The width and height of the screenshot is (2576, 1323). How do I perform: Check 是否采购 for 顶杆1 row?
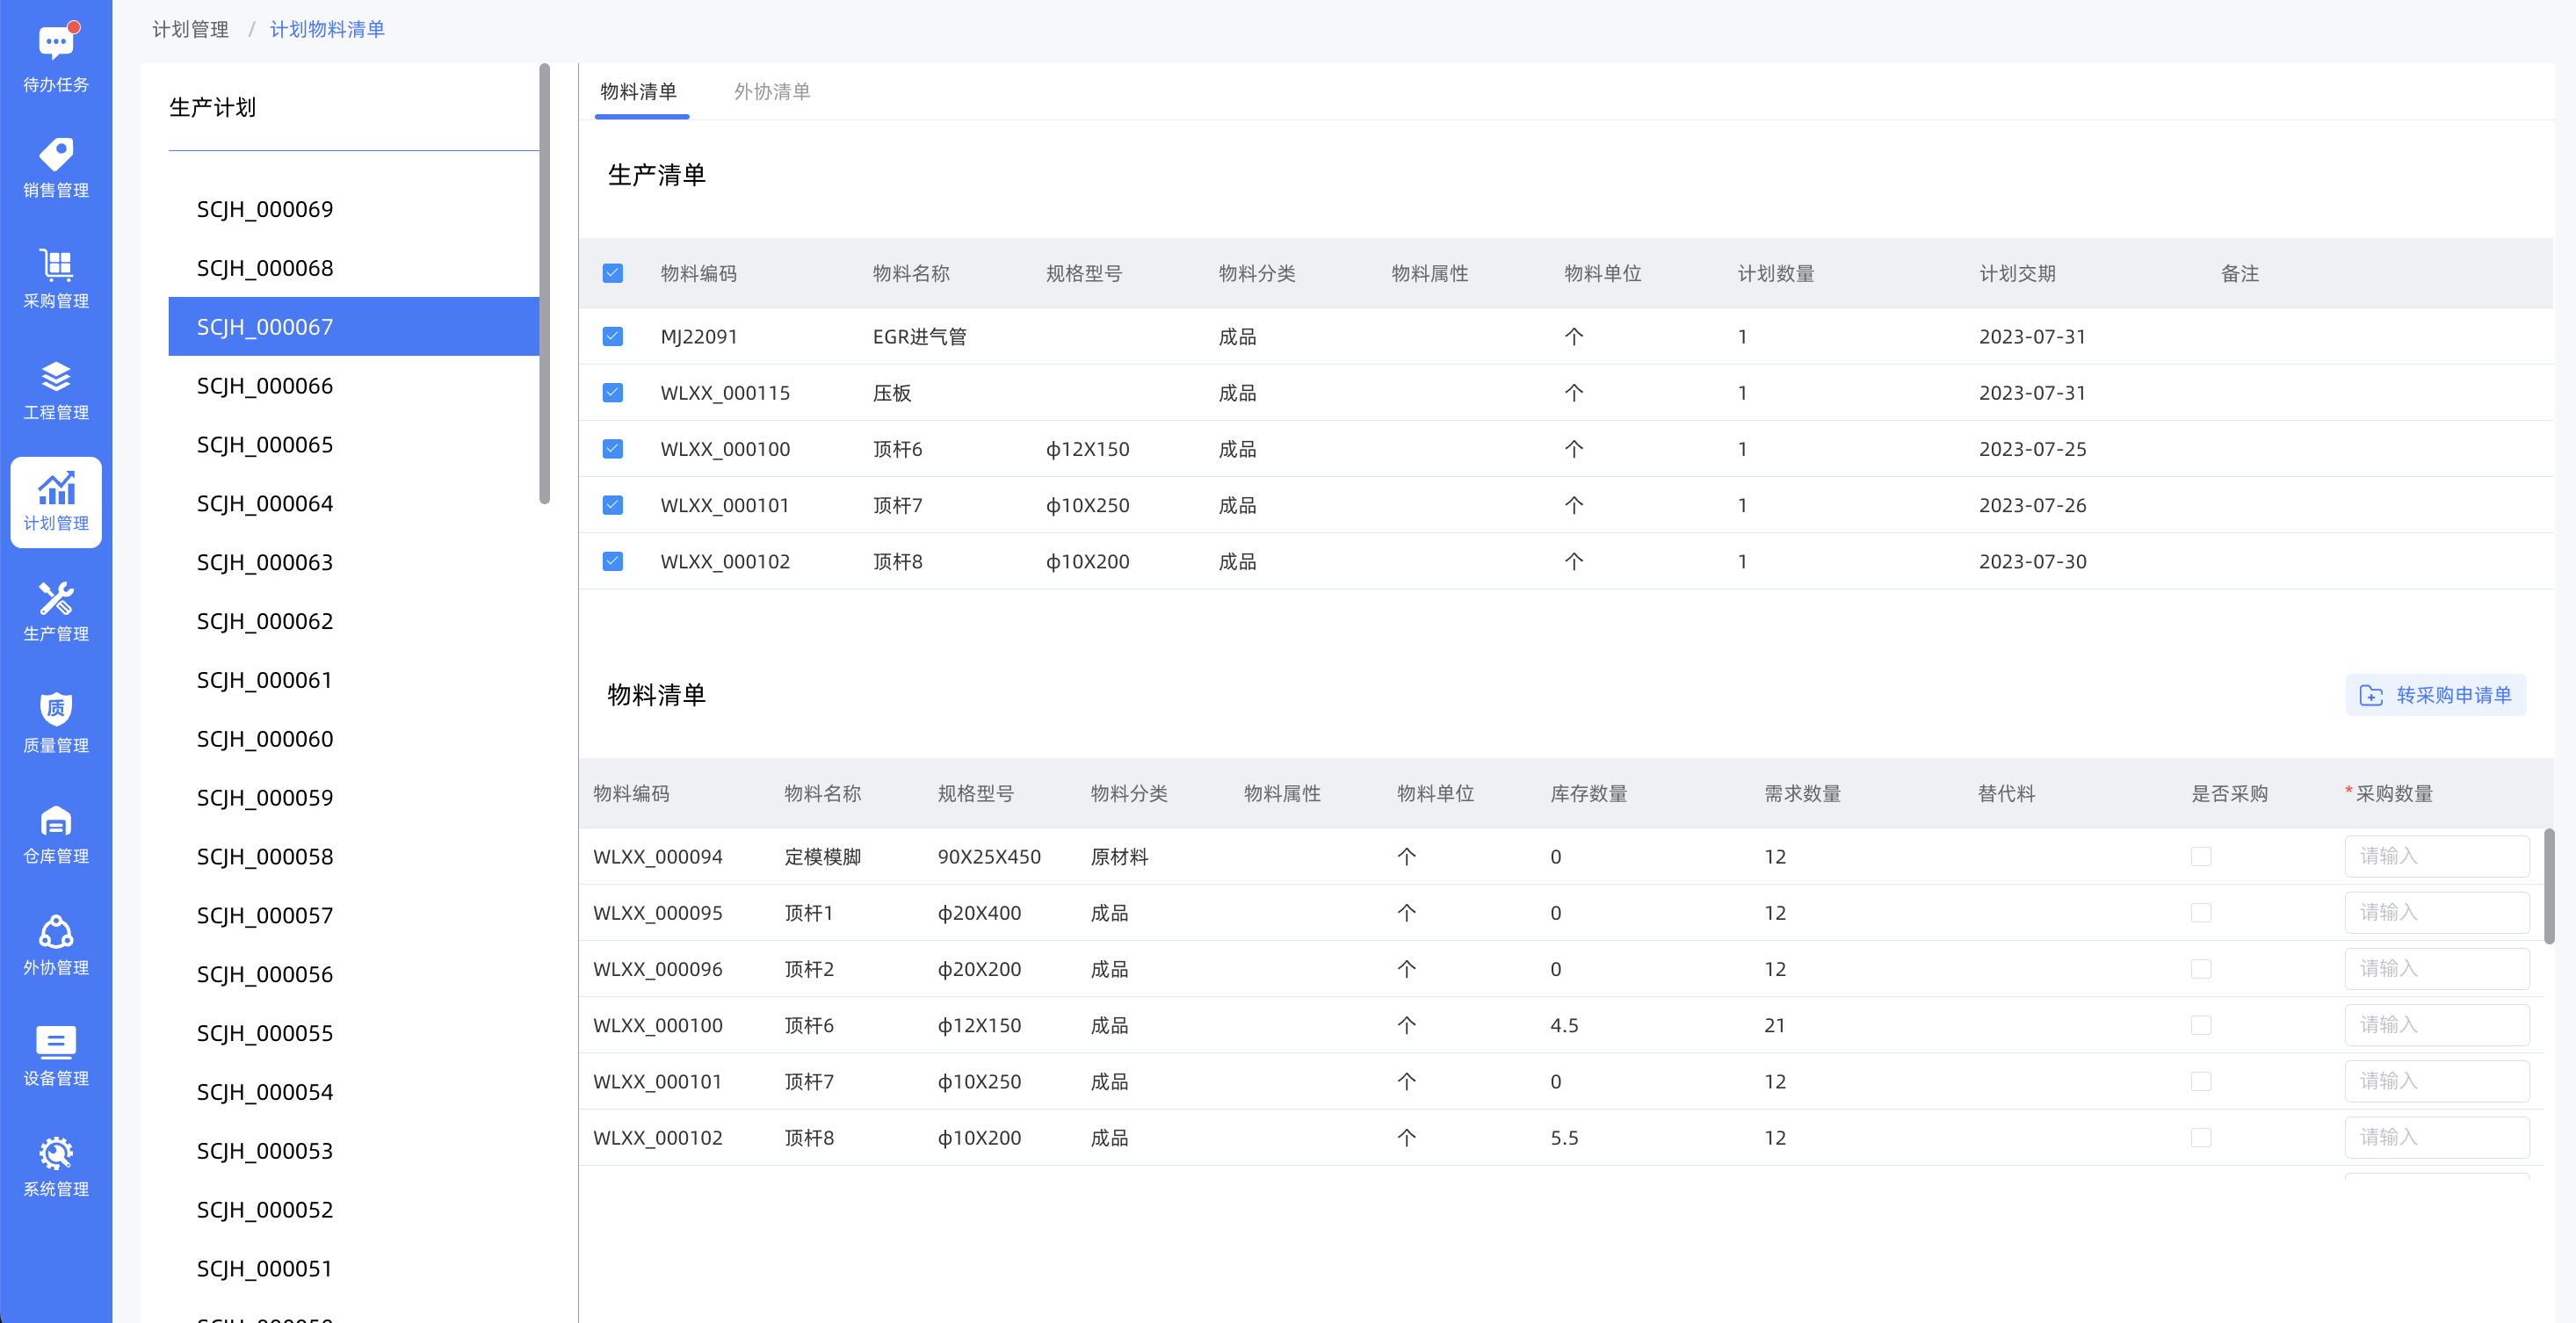tap(2201, 912)
